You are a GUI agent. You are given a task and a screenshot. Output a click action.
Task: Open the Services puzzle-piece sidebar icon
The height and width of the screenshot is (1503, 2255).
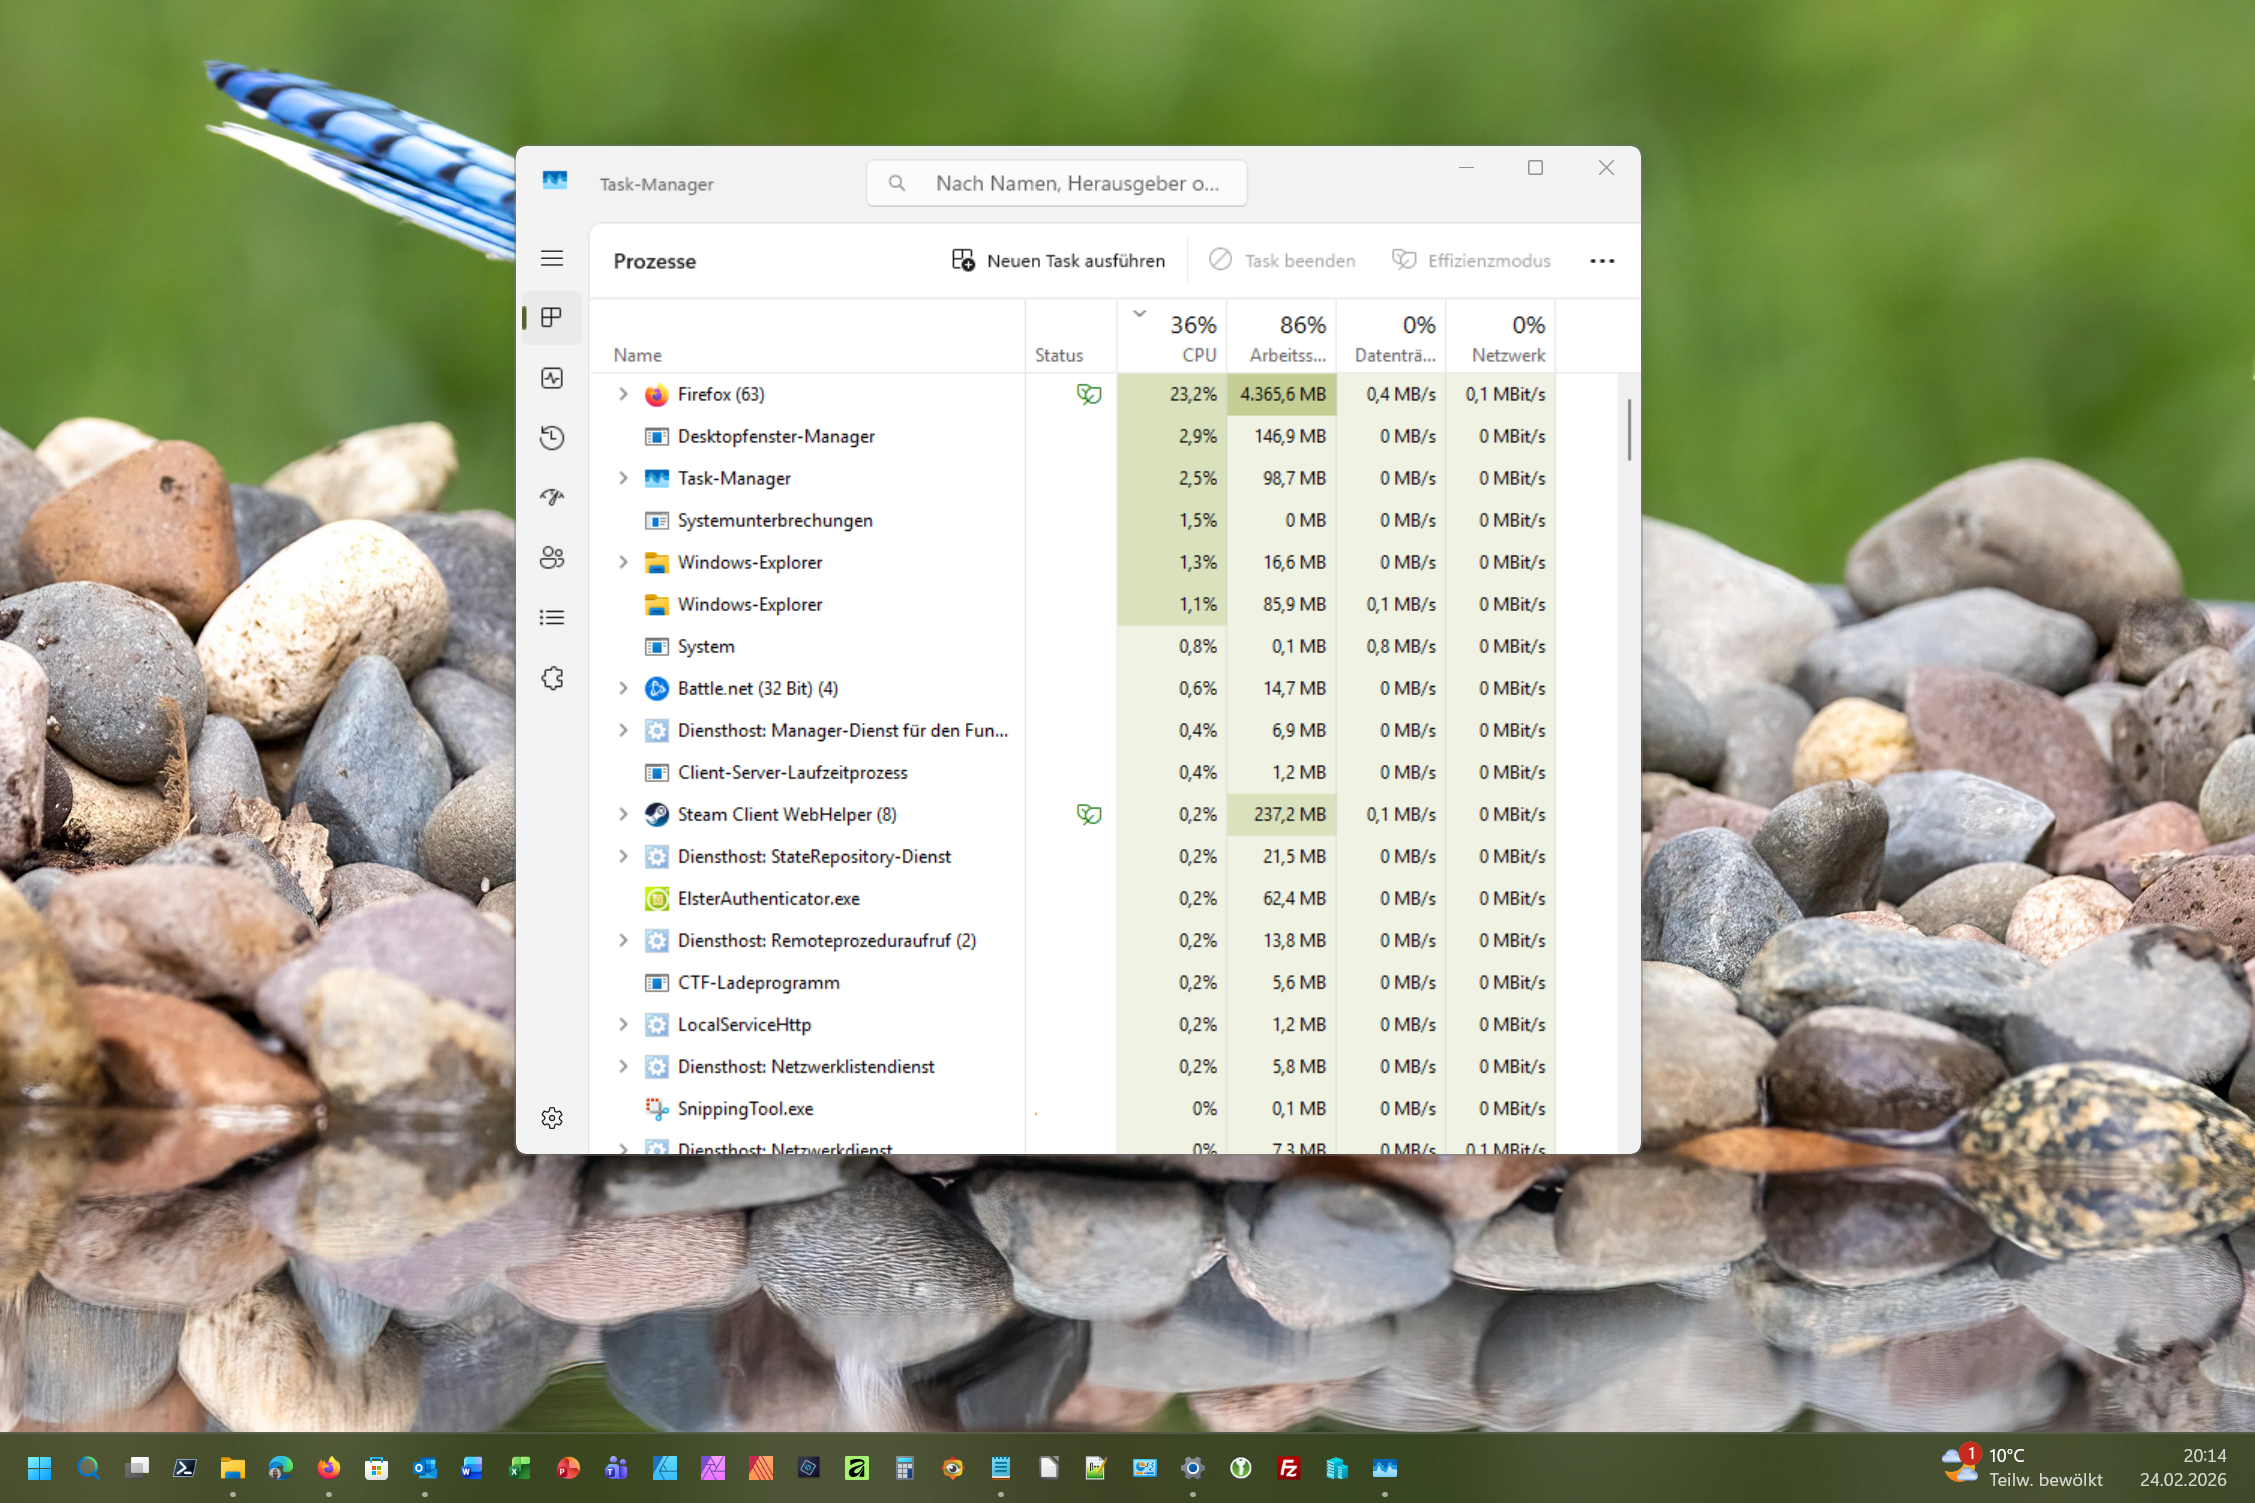[x=552, y=678]
